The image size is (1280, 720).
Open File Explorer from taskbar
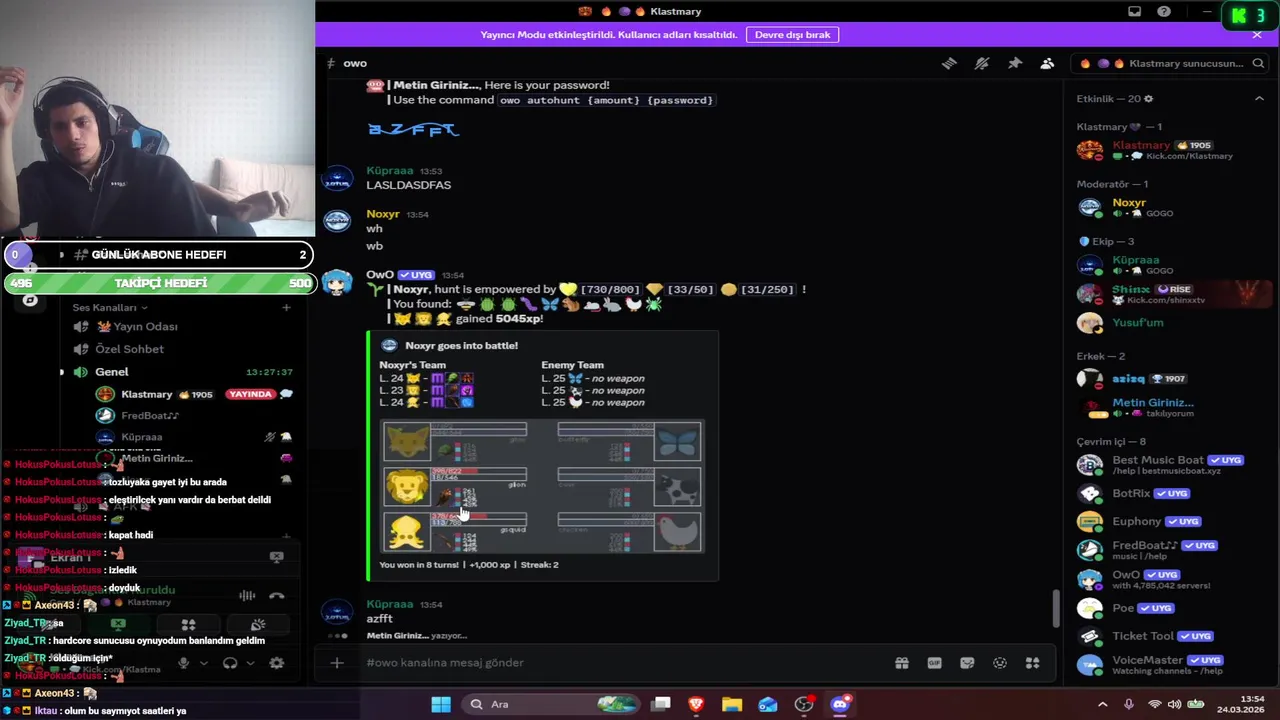(732, 704)
